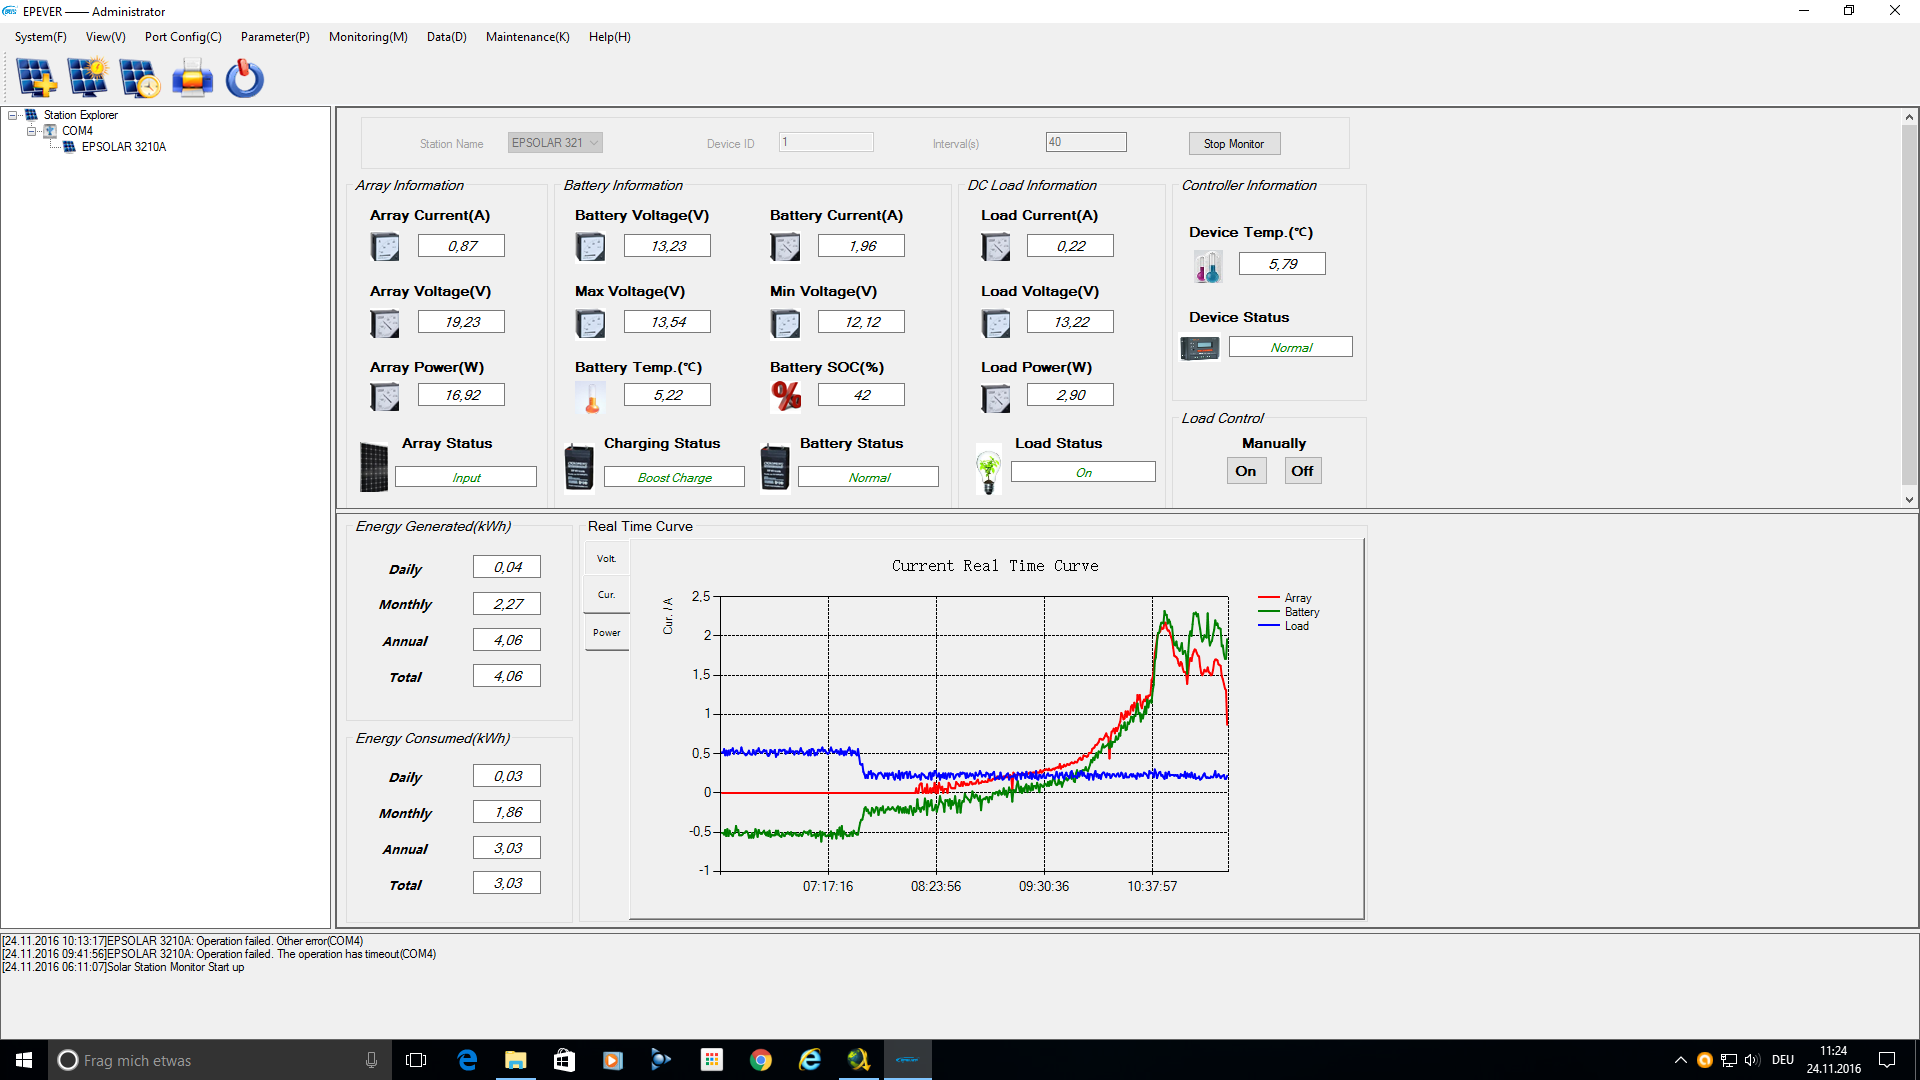The image size is (1920, 1080).
Task: Collapse the COM4 tree node
Action: 31,131
